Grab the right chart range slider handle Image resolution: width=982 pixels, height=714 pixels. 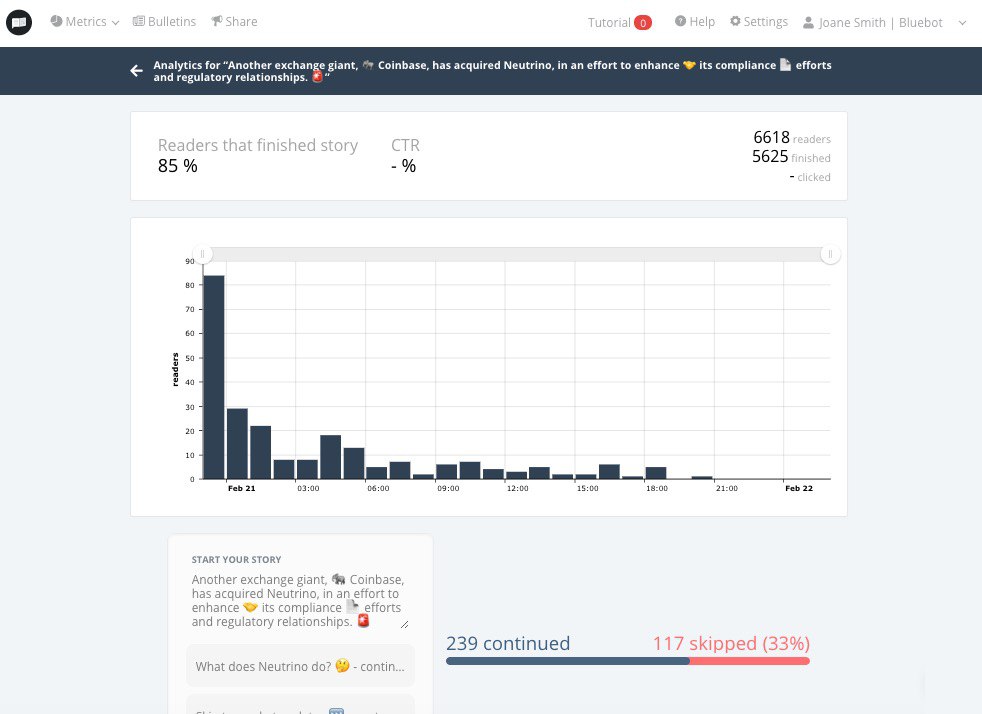(x=830, y=254)
